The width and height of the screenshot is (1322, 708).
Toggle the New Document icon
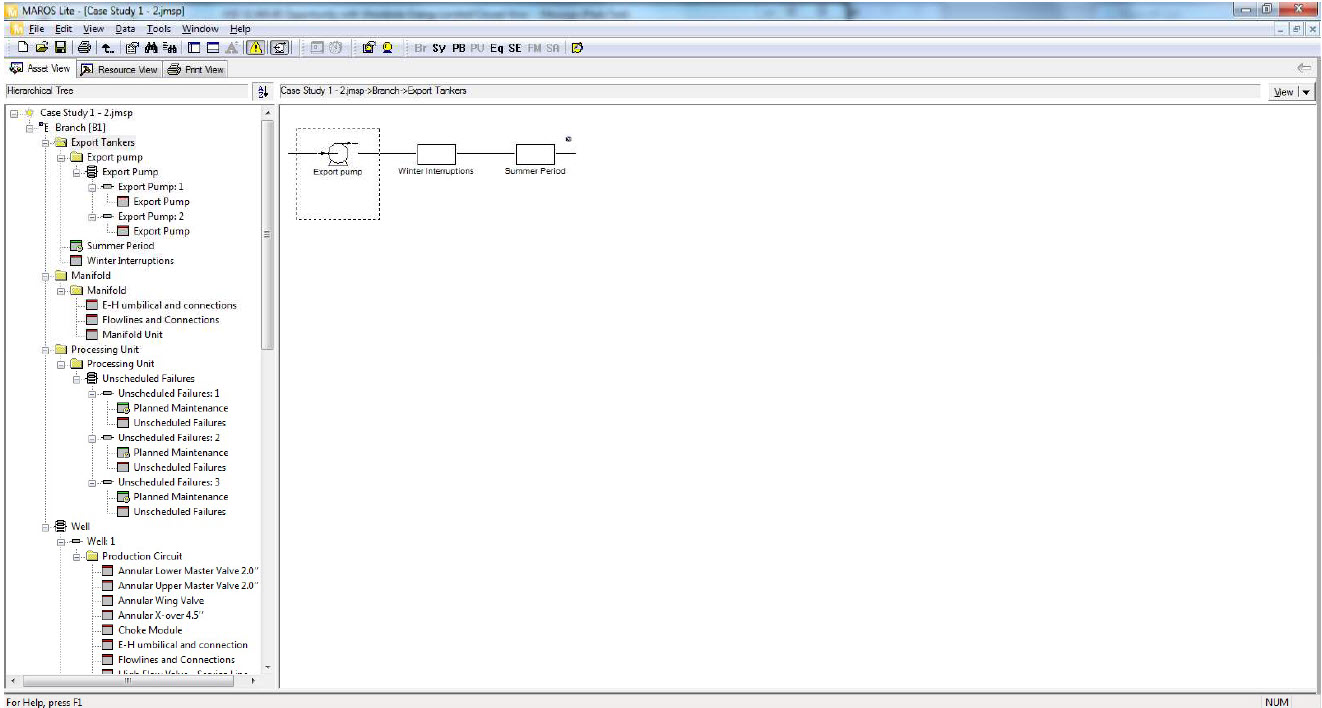tap(22, 47)
